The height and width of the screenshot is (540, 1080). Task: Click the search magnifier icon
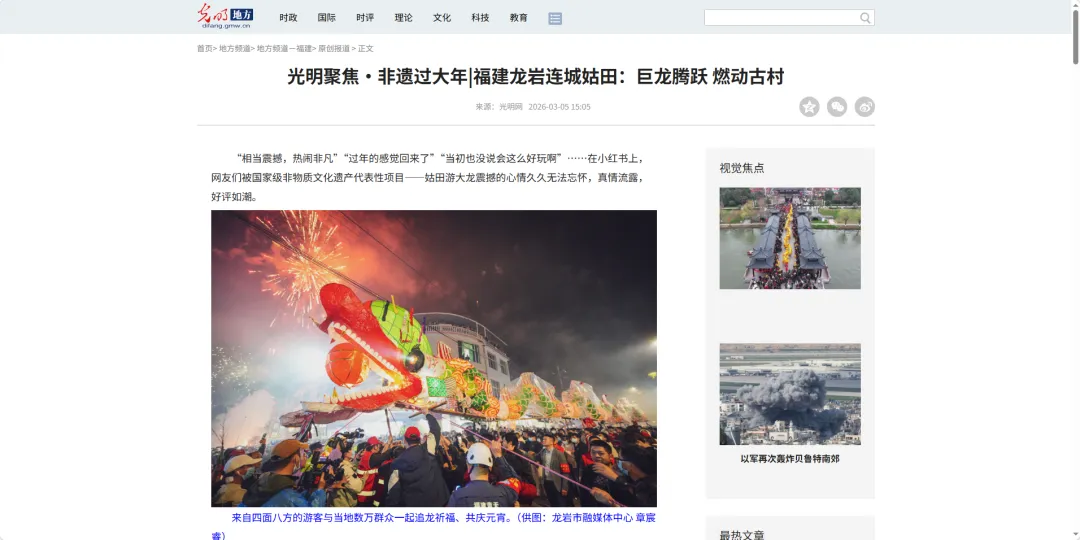865,18
